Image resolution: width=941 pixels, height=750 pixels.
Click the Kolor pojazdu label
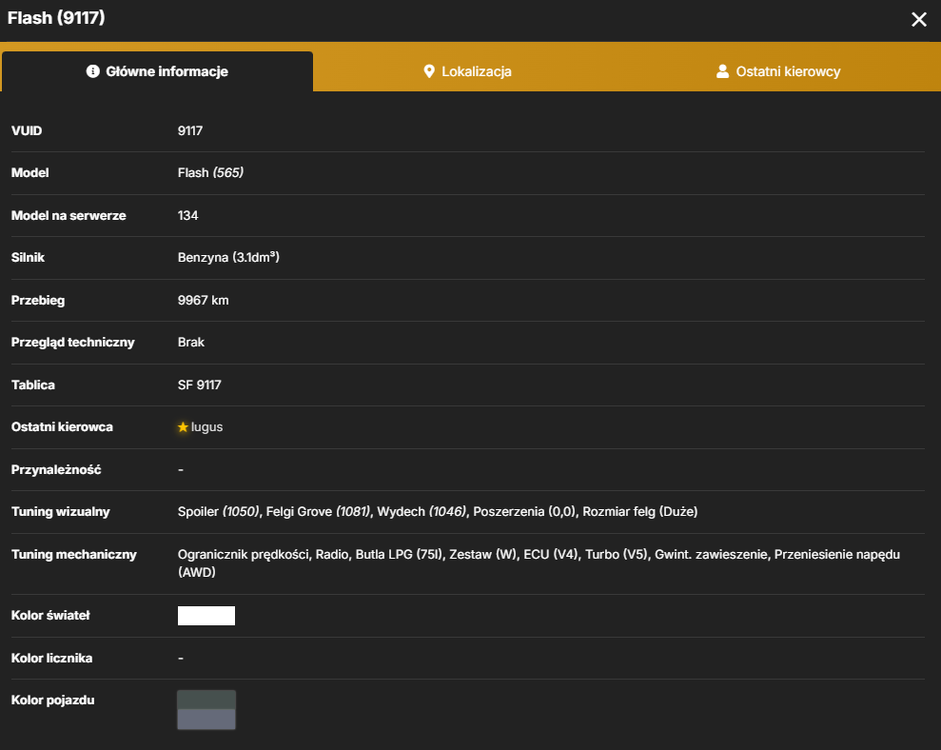pyautogui.click(x=53, y=700)
